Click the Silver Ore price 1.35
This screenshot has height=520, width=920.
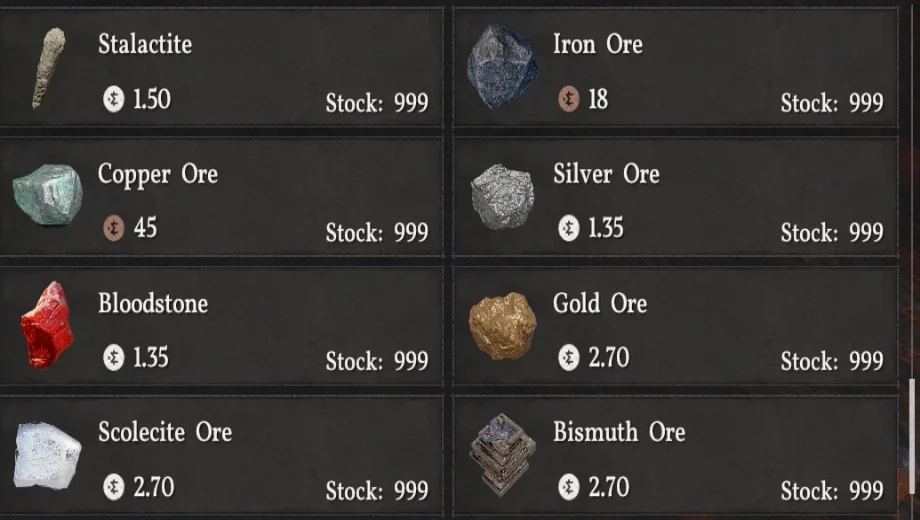pos(605,228)
